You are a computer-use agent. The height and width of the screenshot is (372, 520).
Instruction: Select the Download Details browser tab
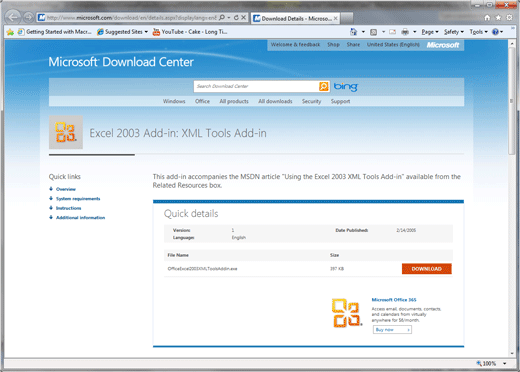pyautogui.click(x=295, y=18)
